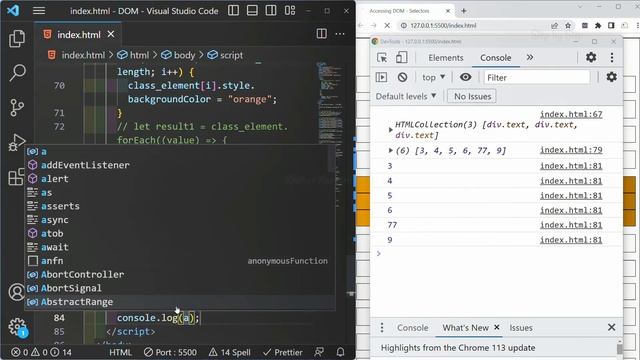
Task: Change the HTML language mode
Action: [120, 352]
